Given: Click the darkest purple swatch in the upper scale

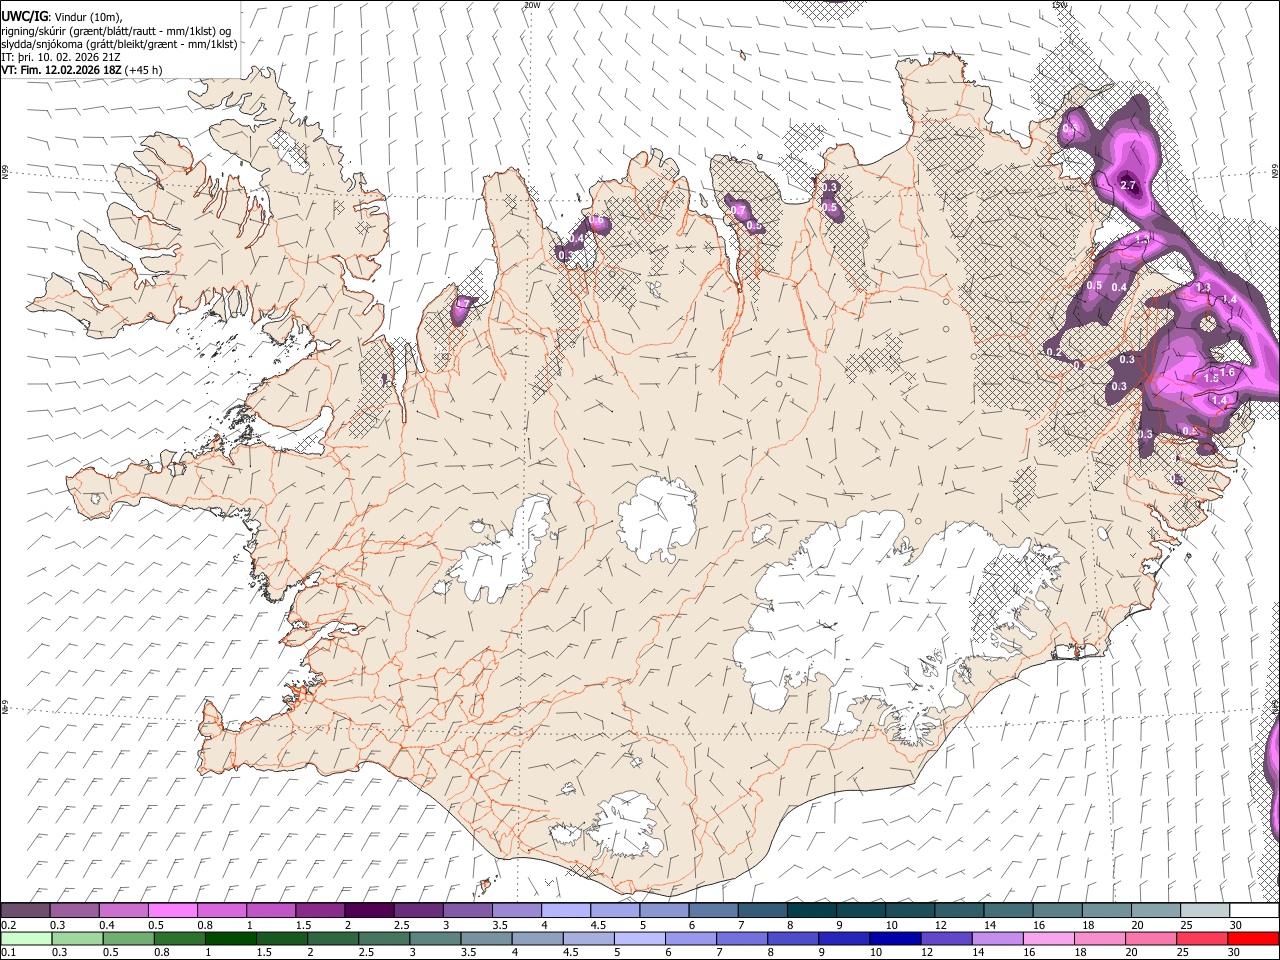Looking at the screenshot, I should pos(369,910).
